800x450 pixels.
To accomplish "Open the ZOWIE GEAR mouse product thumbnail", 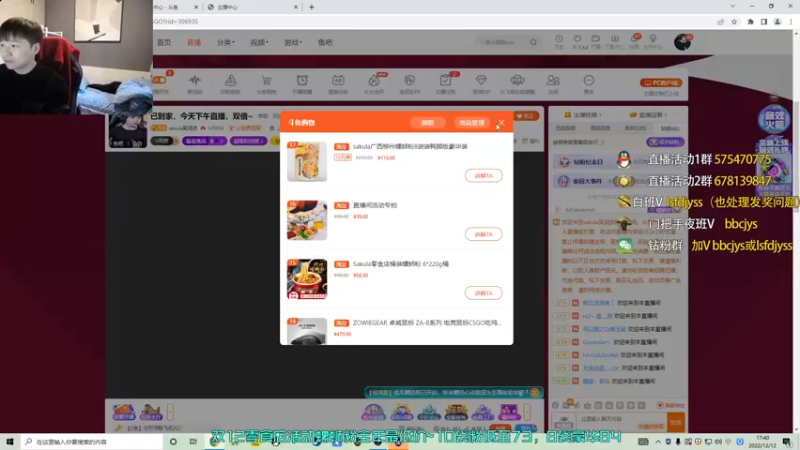I will coord(307,331).
